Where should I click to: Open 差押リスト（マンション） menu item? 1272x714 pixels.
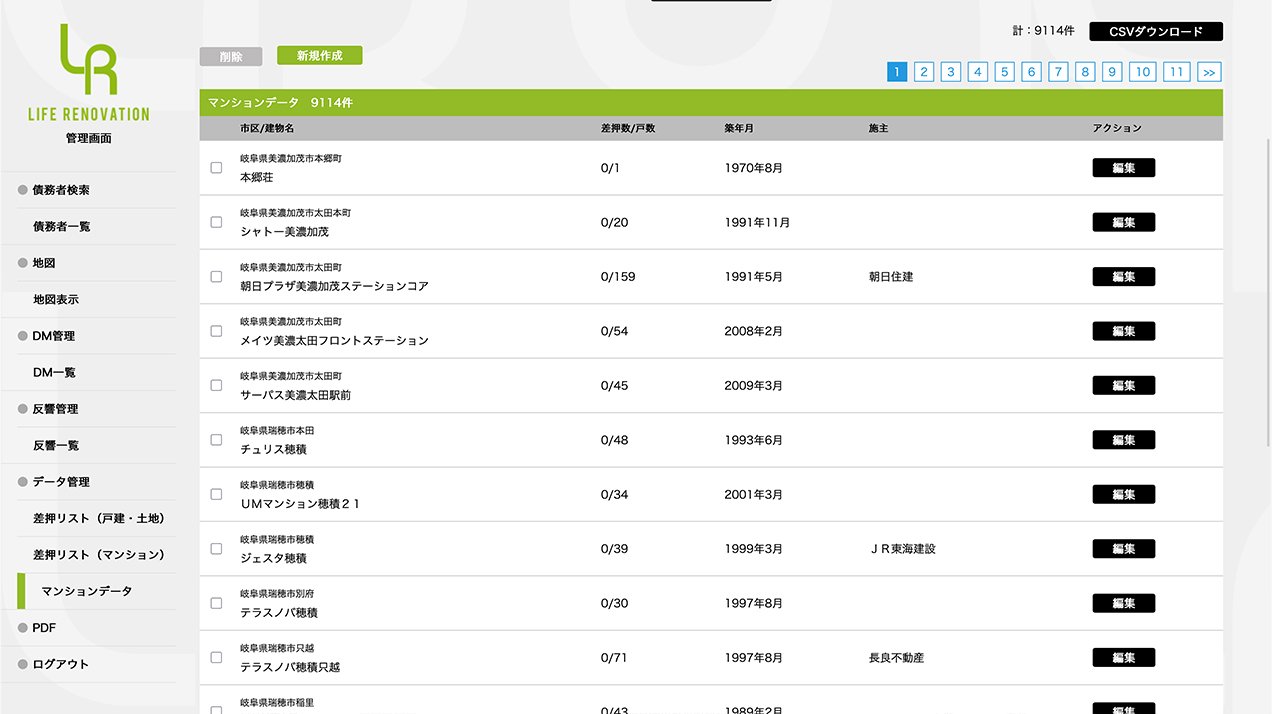click(x=98, y=555)
